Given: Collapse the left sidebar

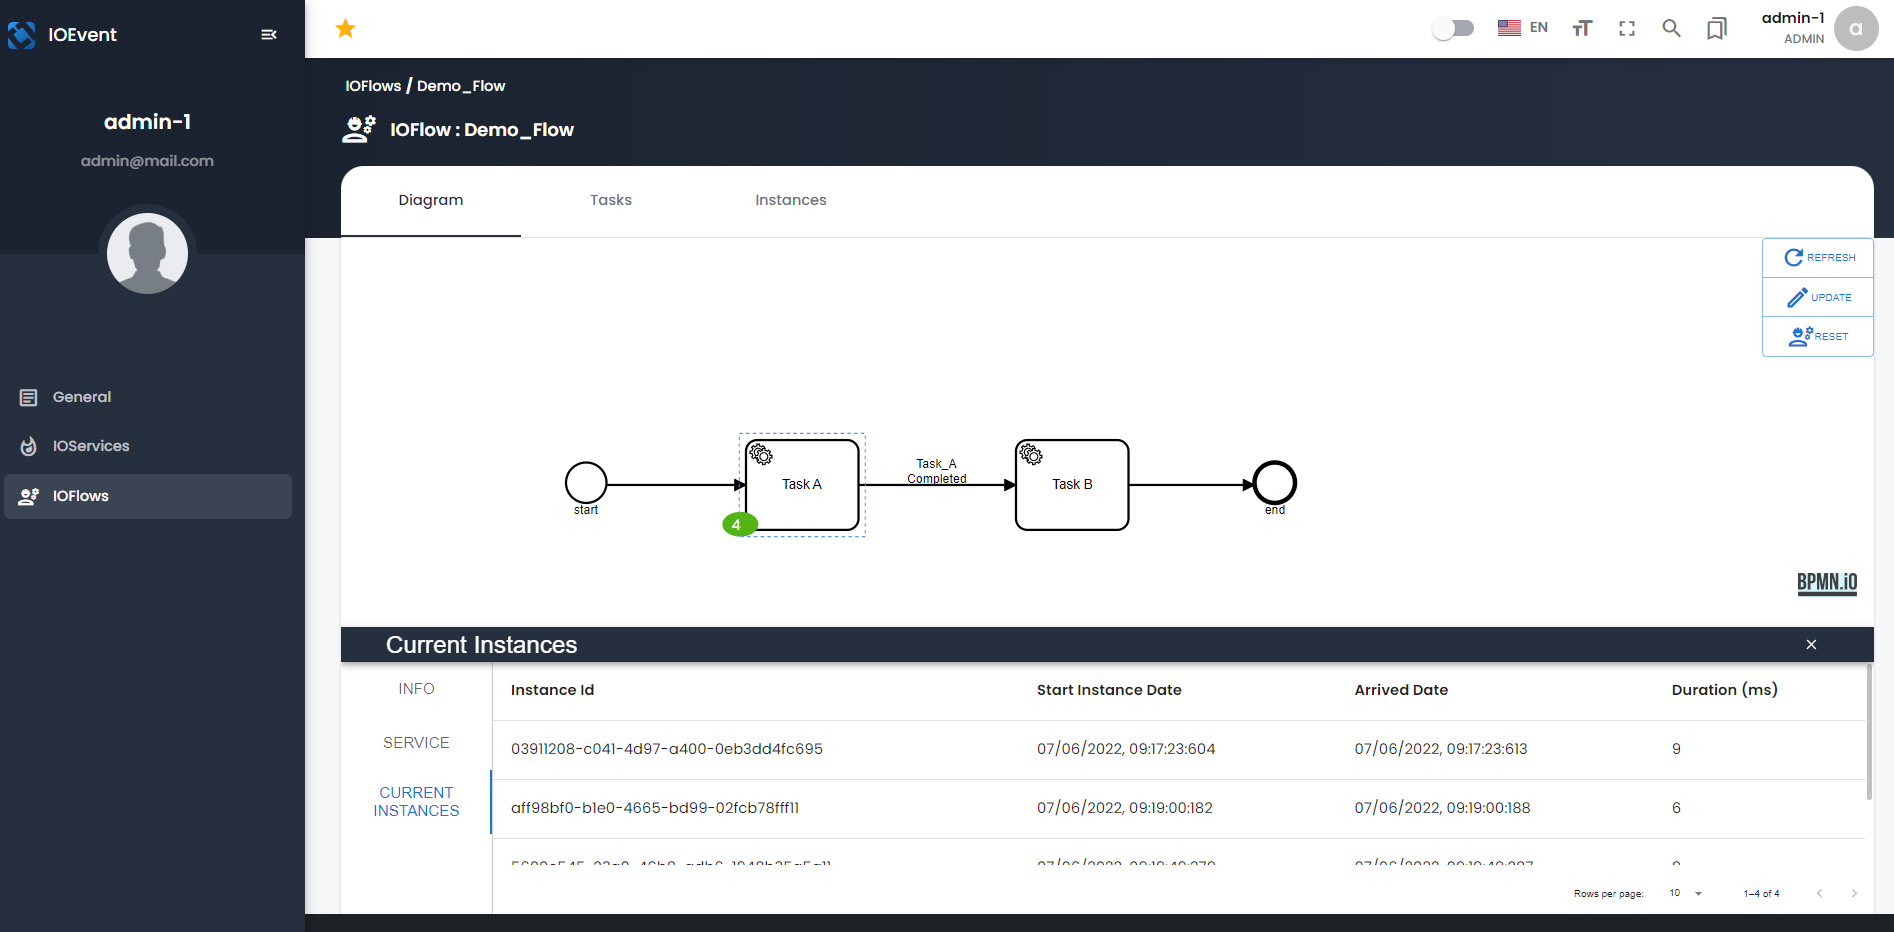Looking at the screenshot, I should (268, 34).
